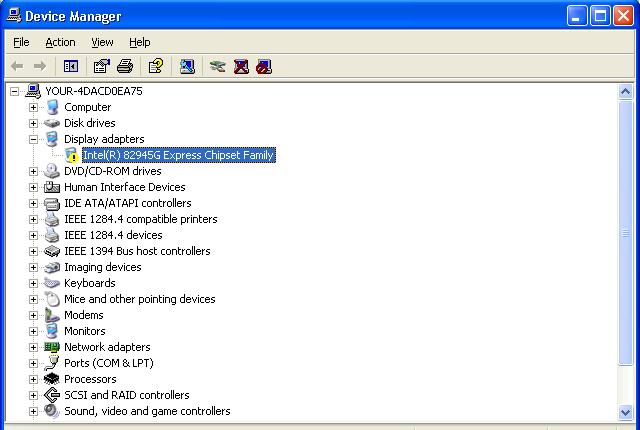This screenshot has height=430, width=640.
Task: Select IEEE 1284.4 devices label
Action: [x=113, y=235]
